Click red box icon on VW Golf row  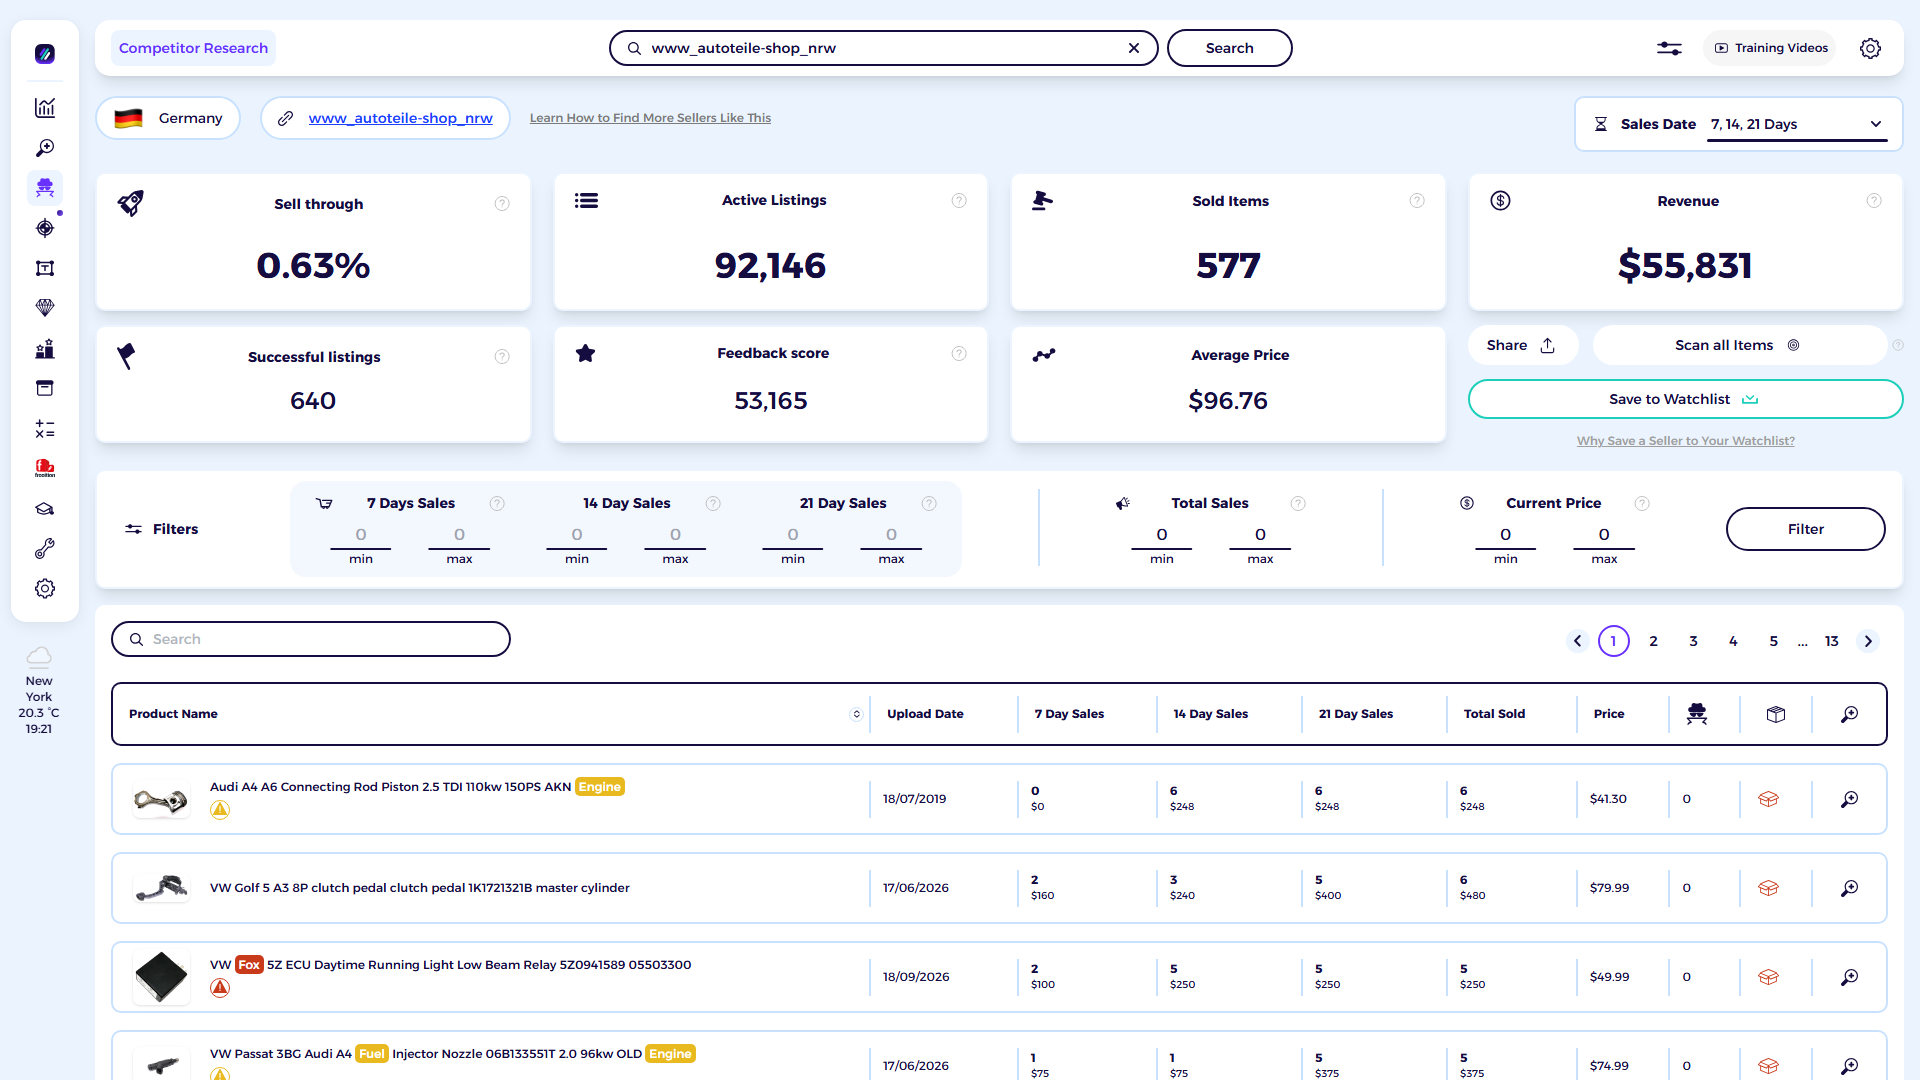1768,888
